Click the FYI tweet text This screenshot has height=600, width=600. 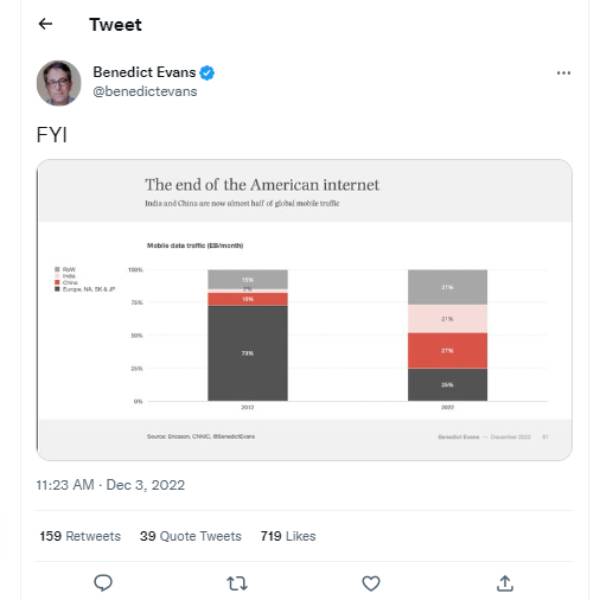[52, 134]
